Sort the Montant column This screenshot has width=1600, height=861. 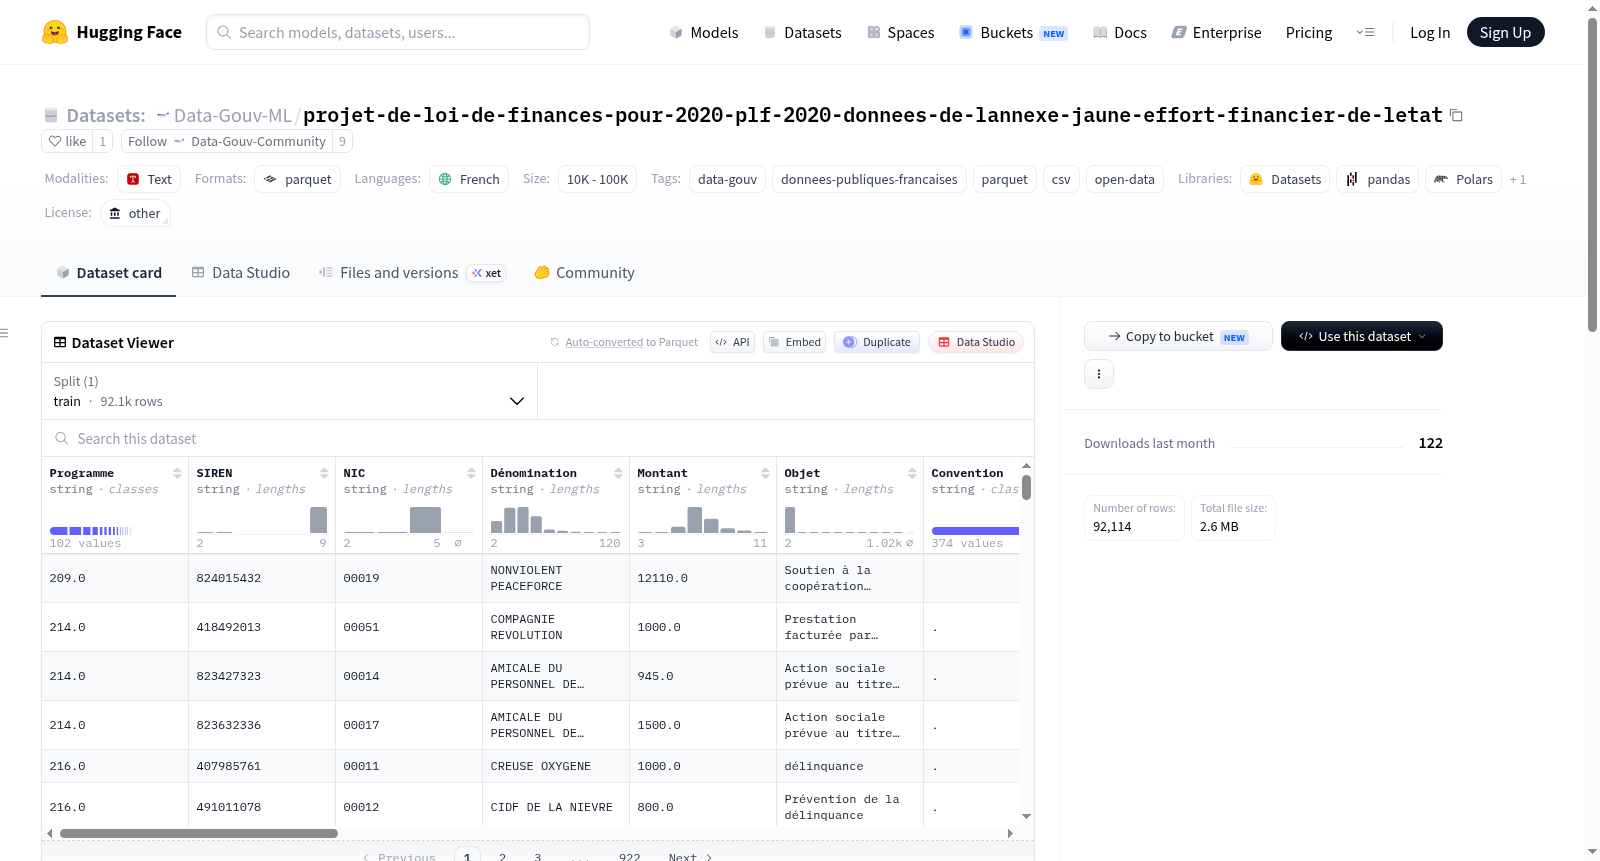tap(765, 473)
